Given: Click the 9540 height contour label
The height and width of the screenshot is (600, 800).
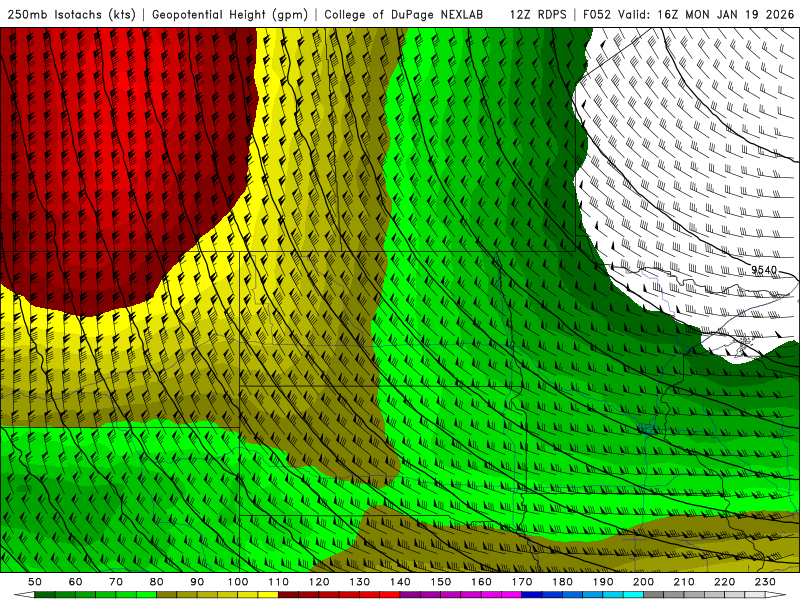Looking at the screenshot, I should click(764, 269).
